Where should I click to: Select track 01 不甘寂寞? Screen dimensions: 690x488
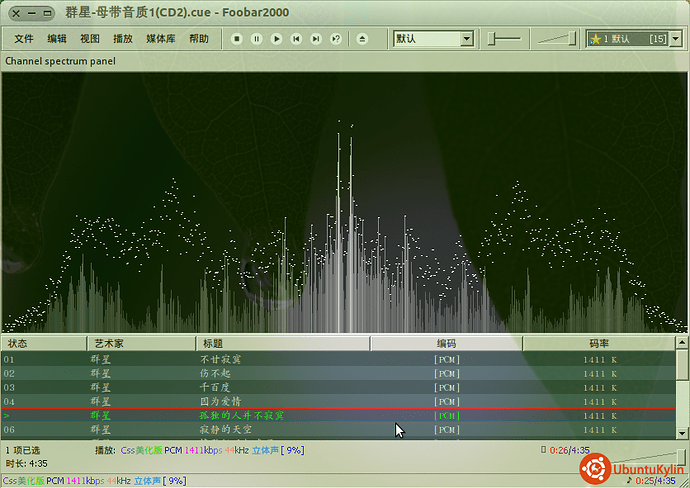coord(338,360)
